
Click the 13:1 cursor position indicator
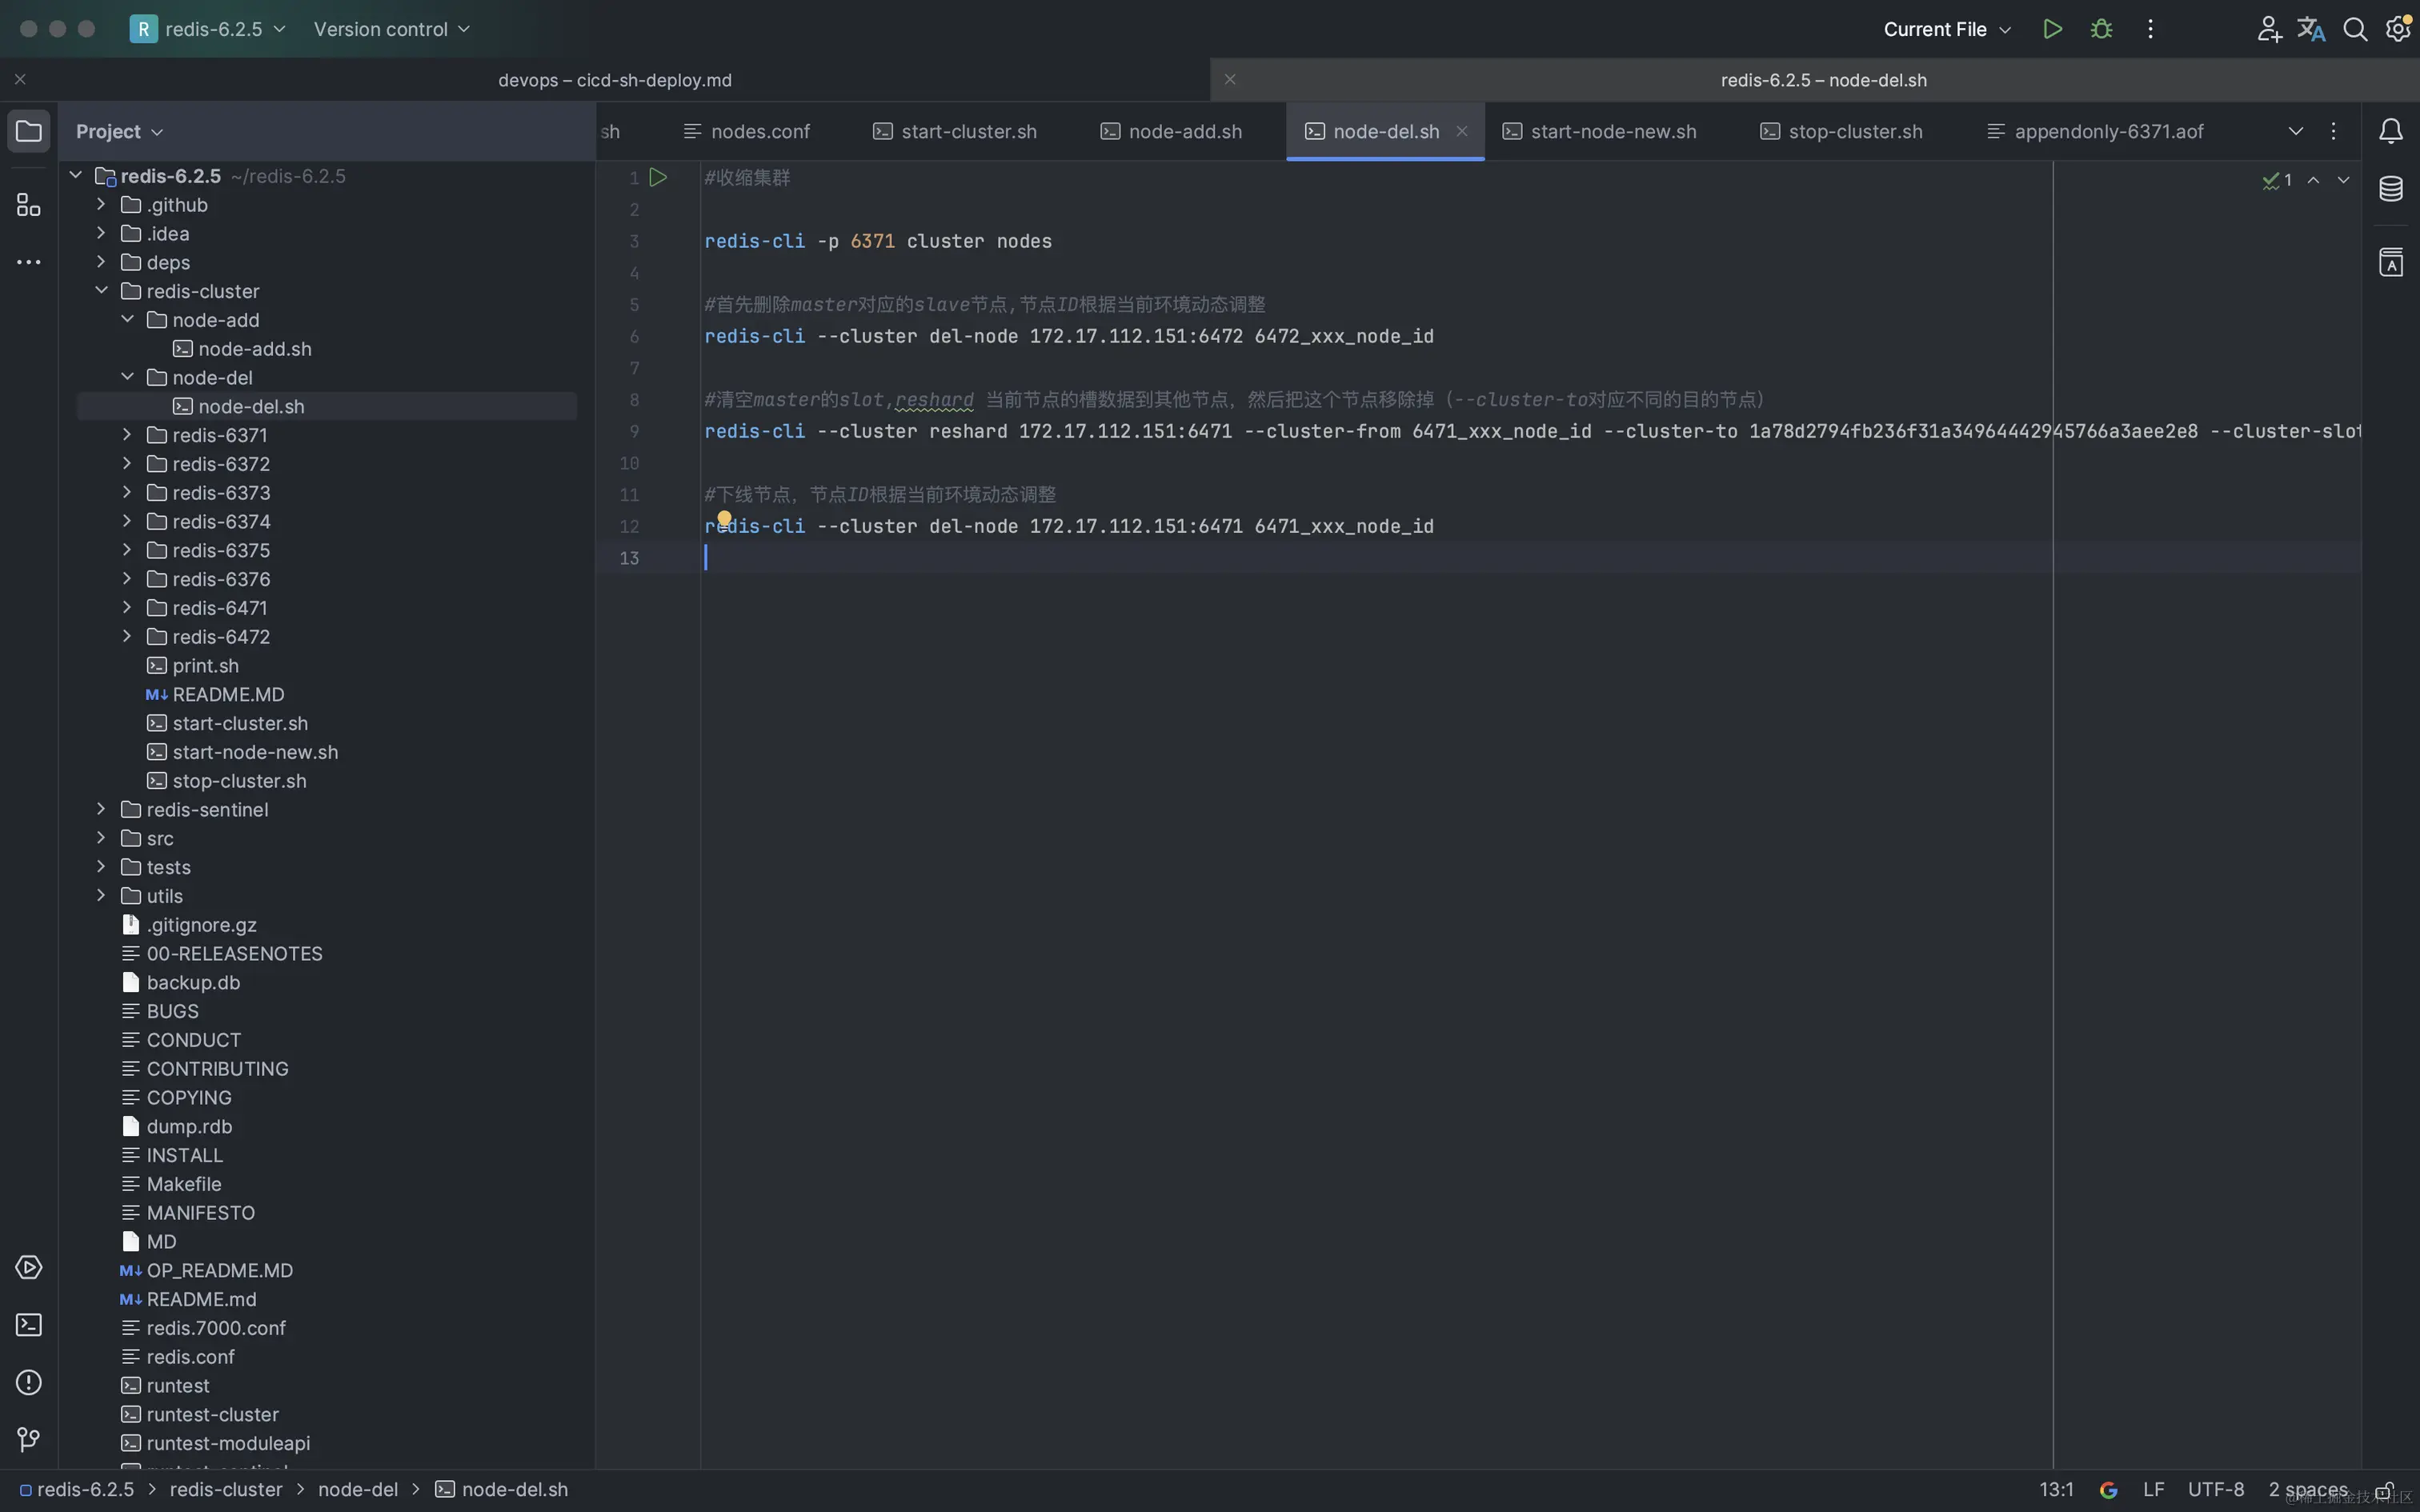[x=2056, y=1490]
